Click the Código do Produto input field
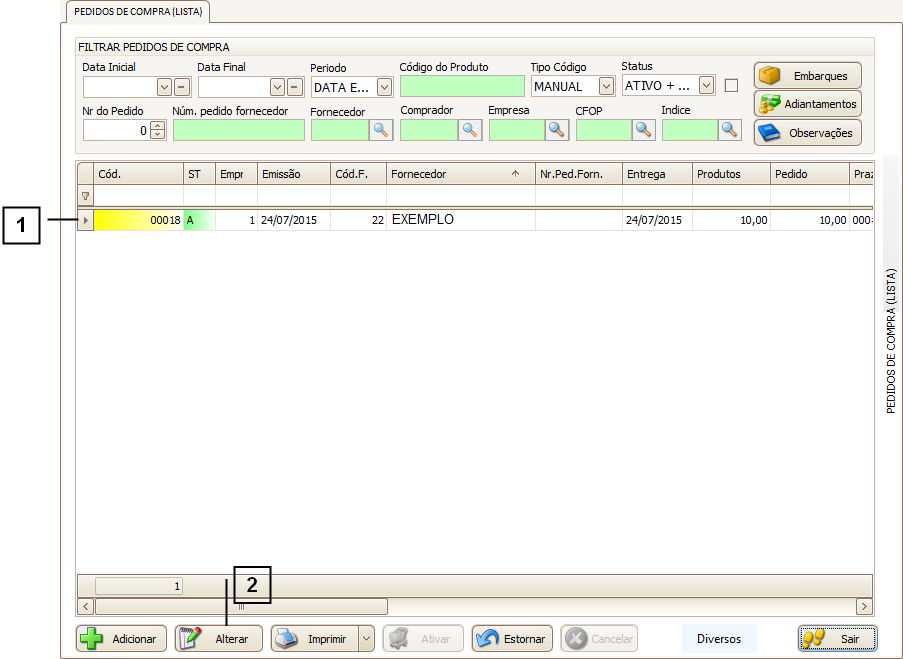Image resolution: width=903 pixels, height=659 pixels. [x=461, y=87]
